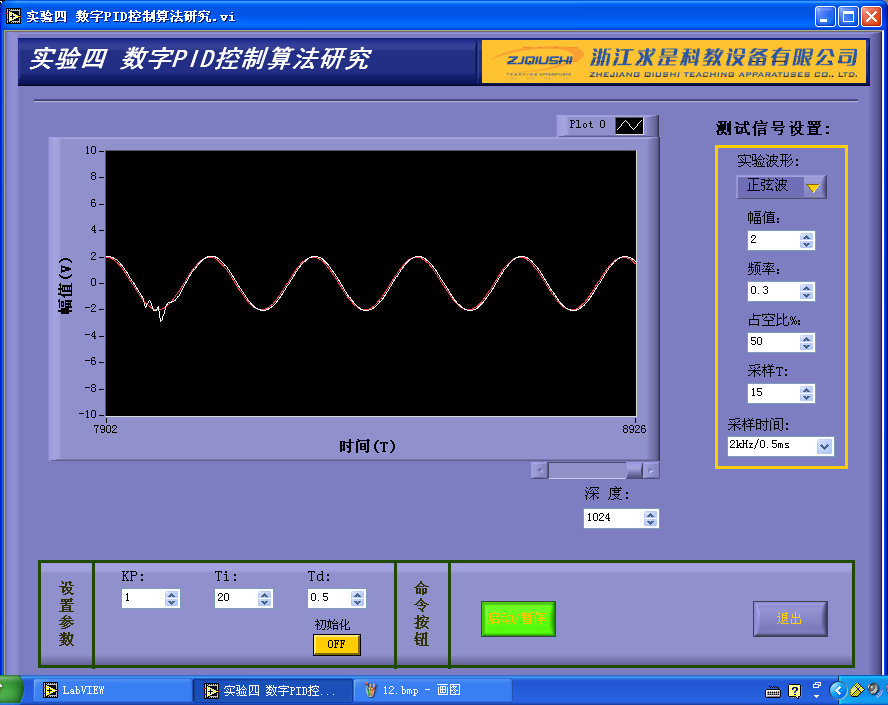Toggle the 初始化 OFF switch
The image size is (888, 705).
336,644
